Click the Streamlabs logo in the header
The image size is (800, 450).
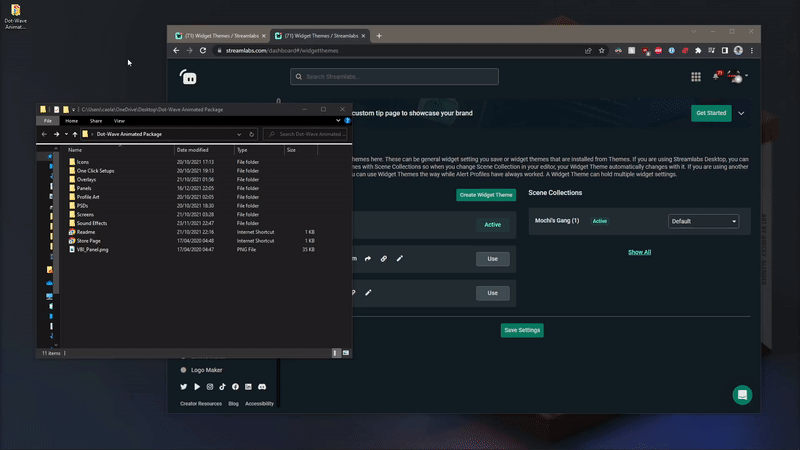pyautogui.click(x=188, y=77)
